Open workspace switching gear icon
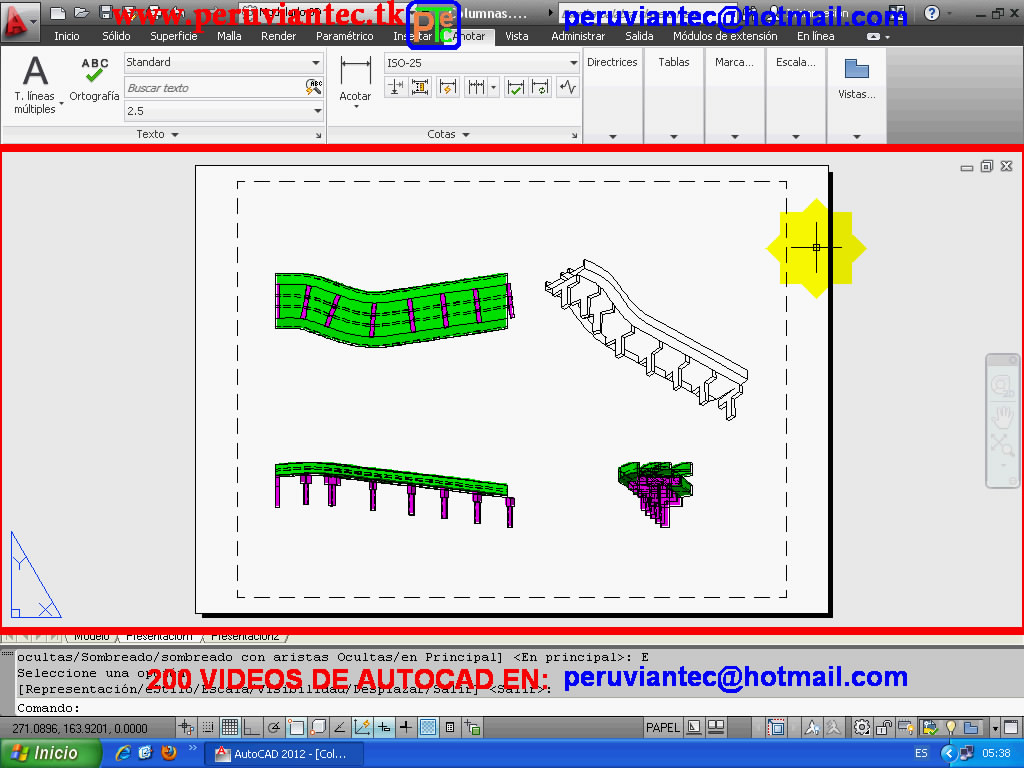 click(862, 727)
